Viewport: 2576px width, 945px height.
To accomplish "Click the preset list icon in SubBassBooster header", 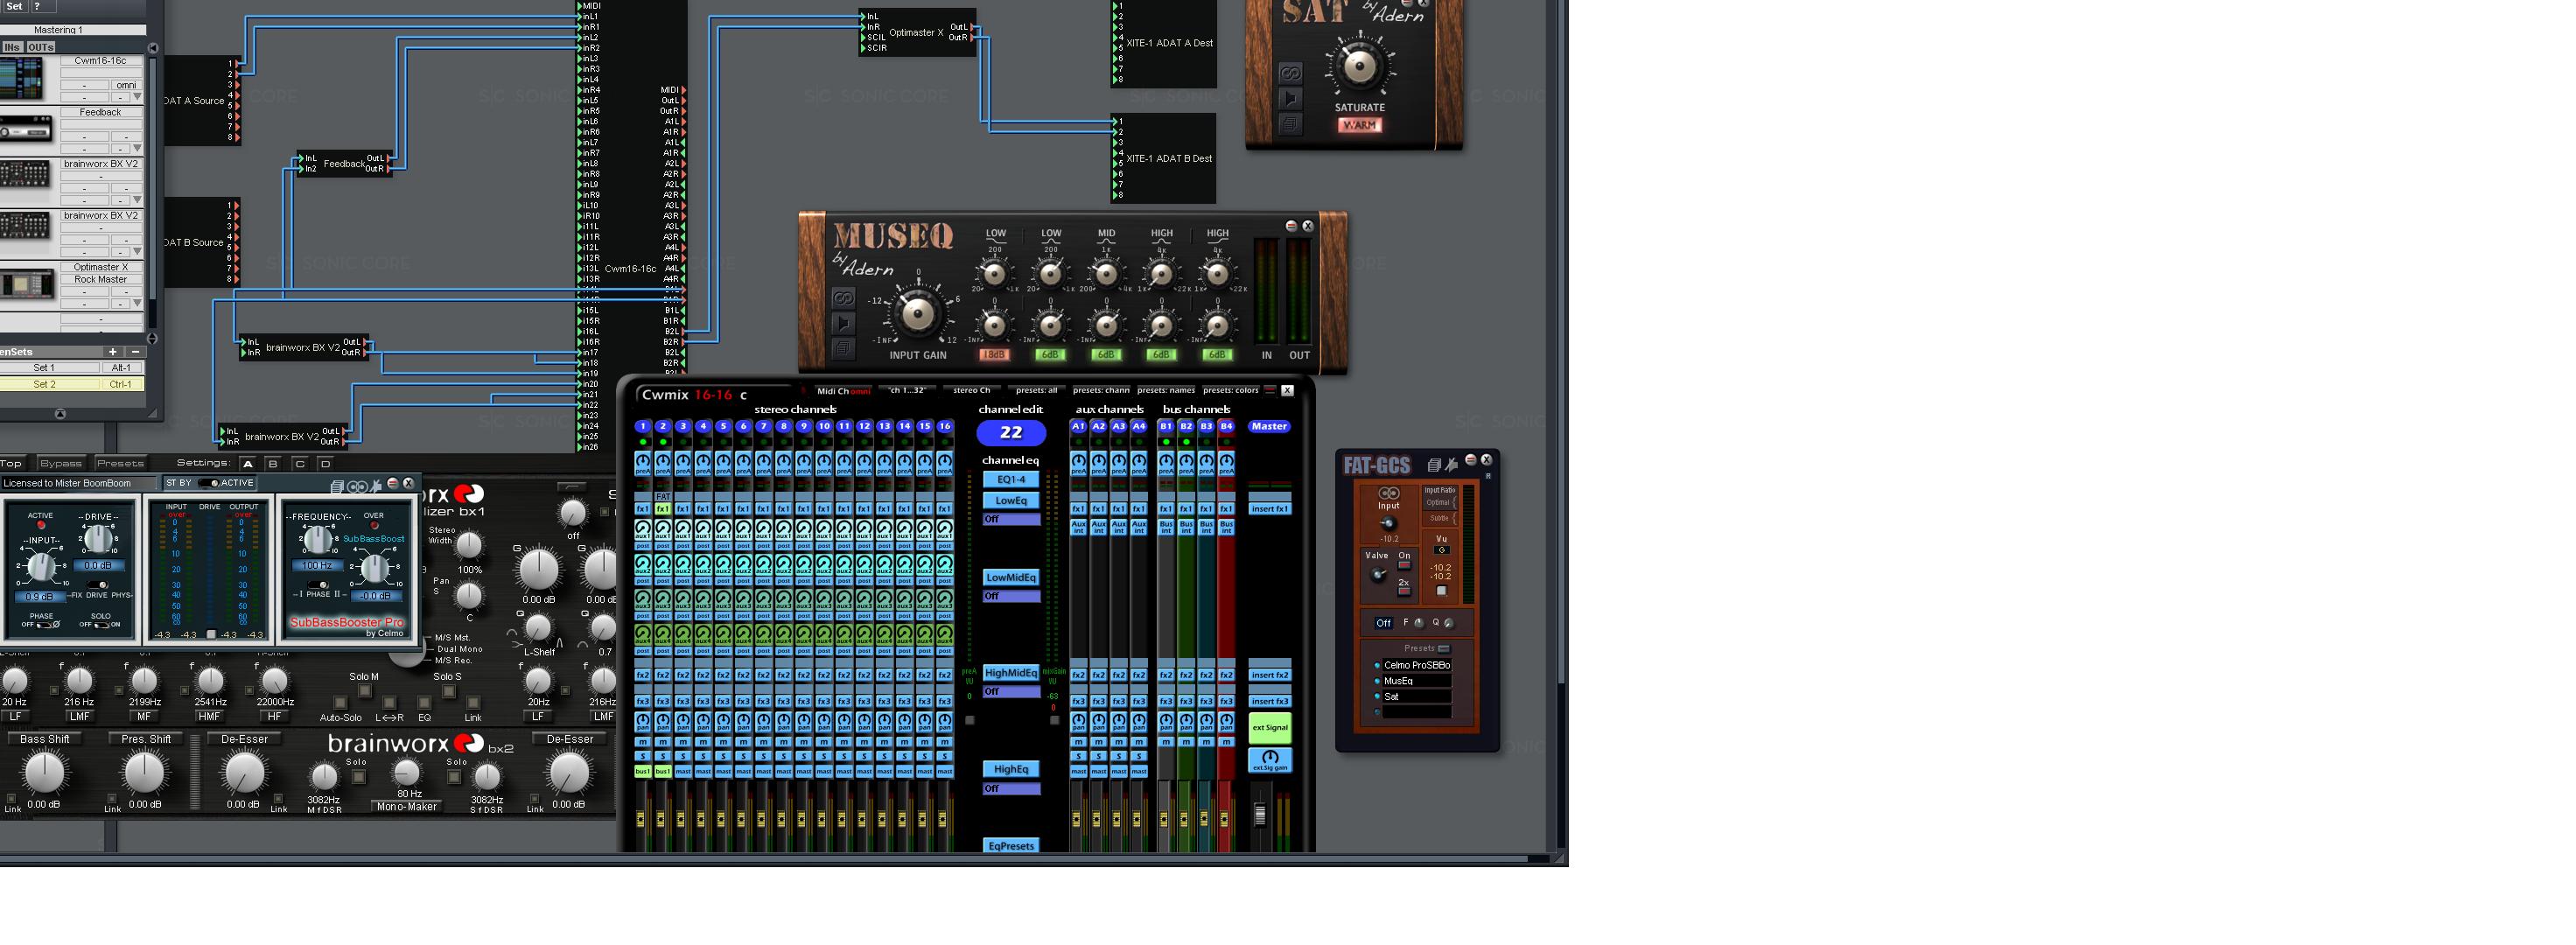I will point(337,486).
